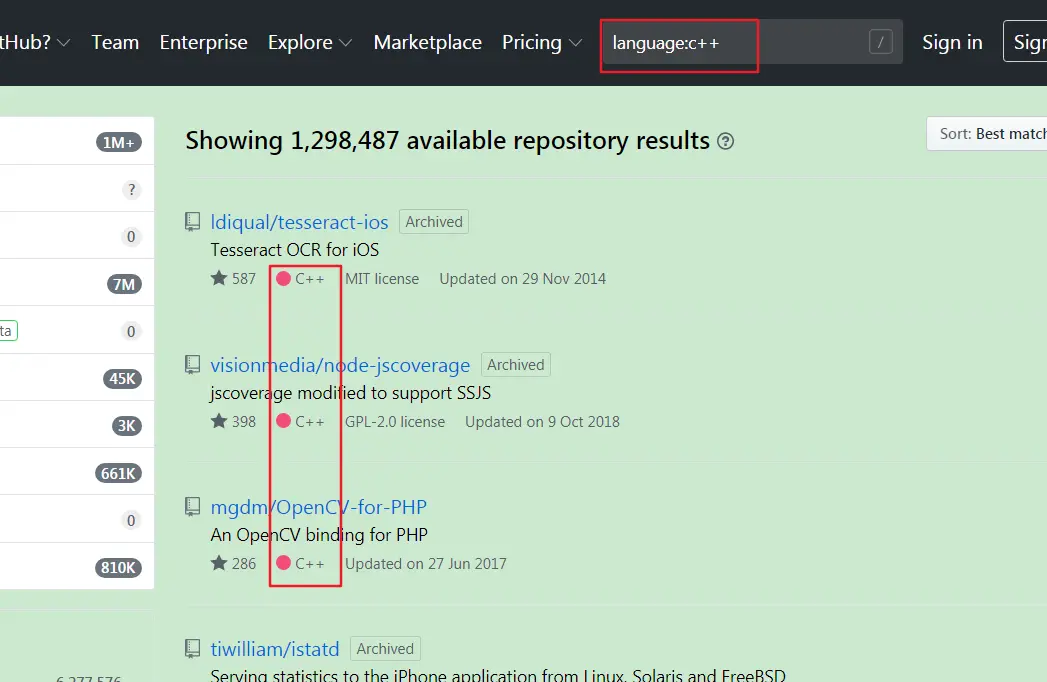1047x682 pixels.
Task: Click the Archived badge on node-jscoverage
Action: pyautogui.click(x=515, y=365)
